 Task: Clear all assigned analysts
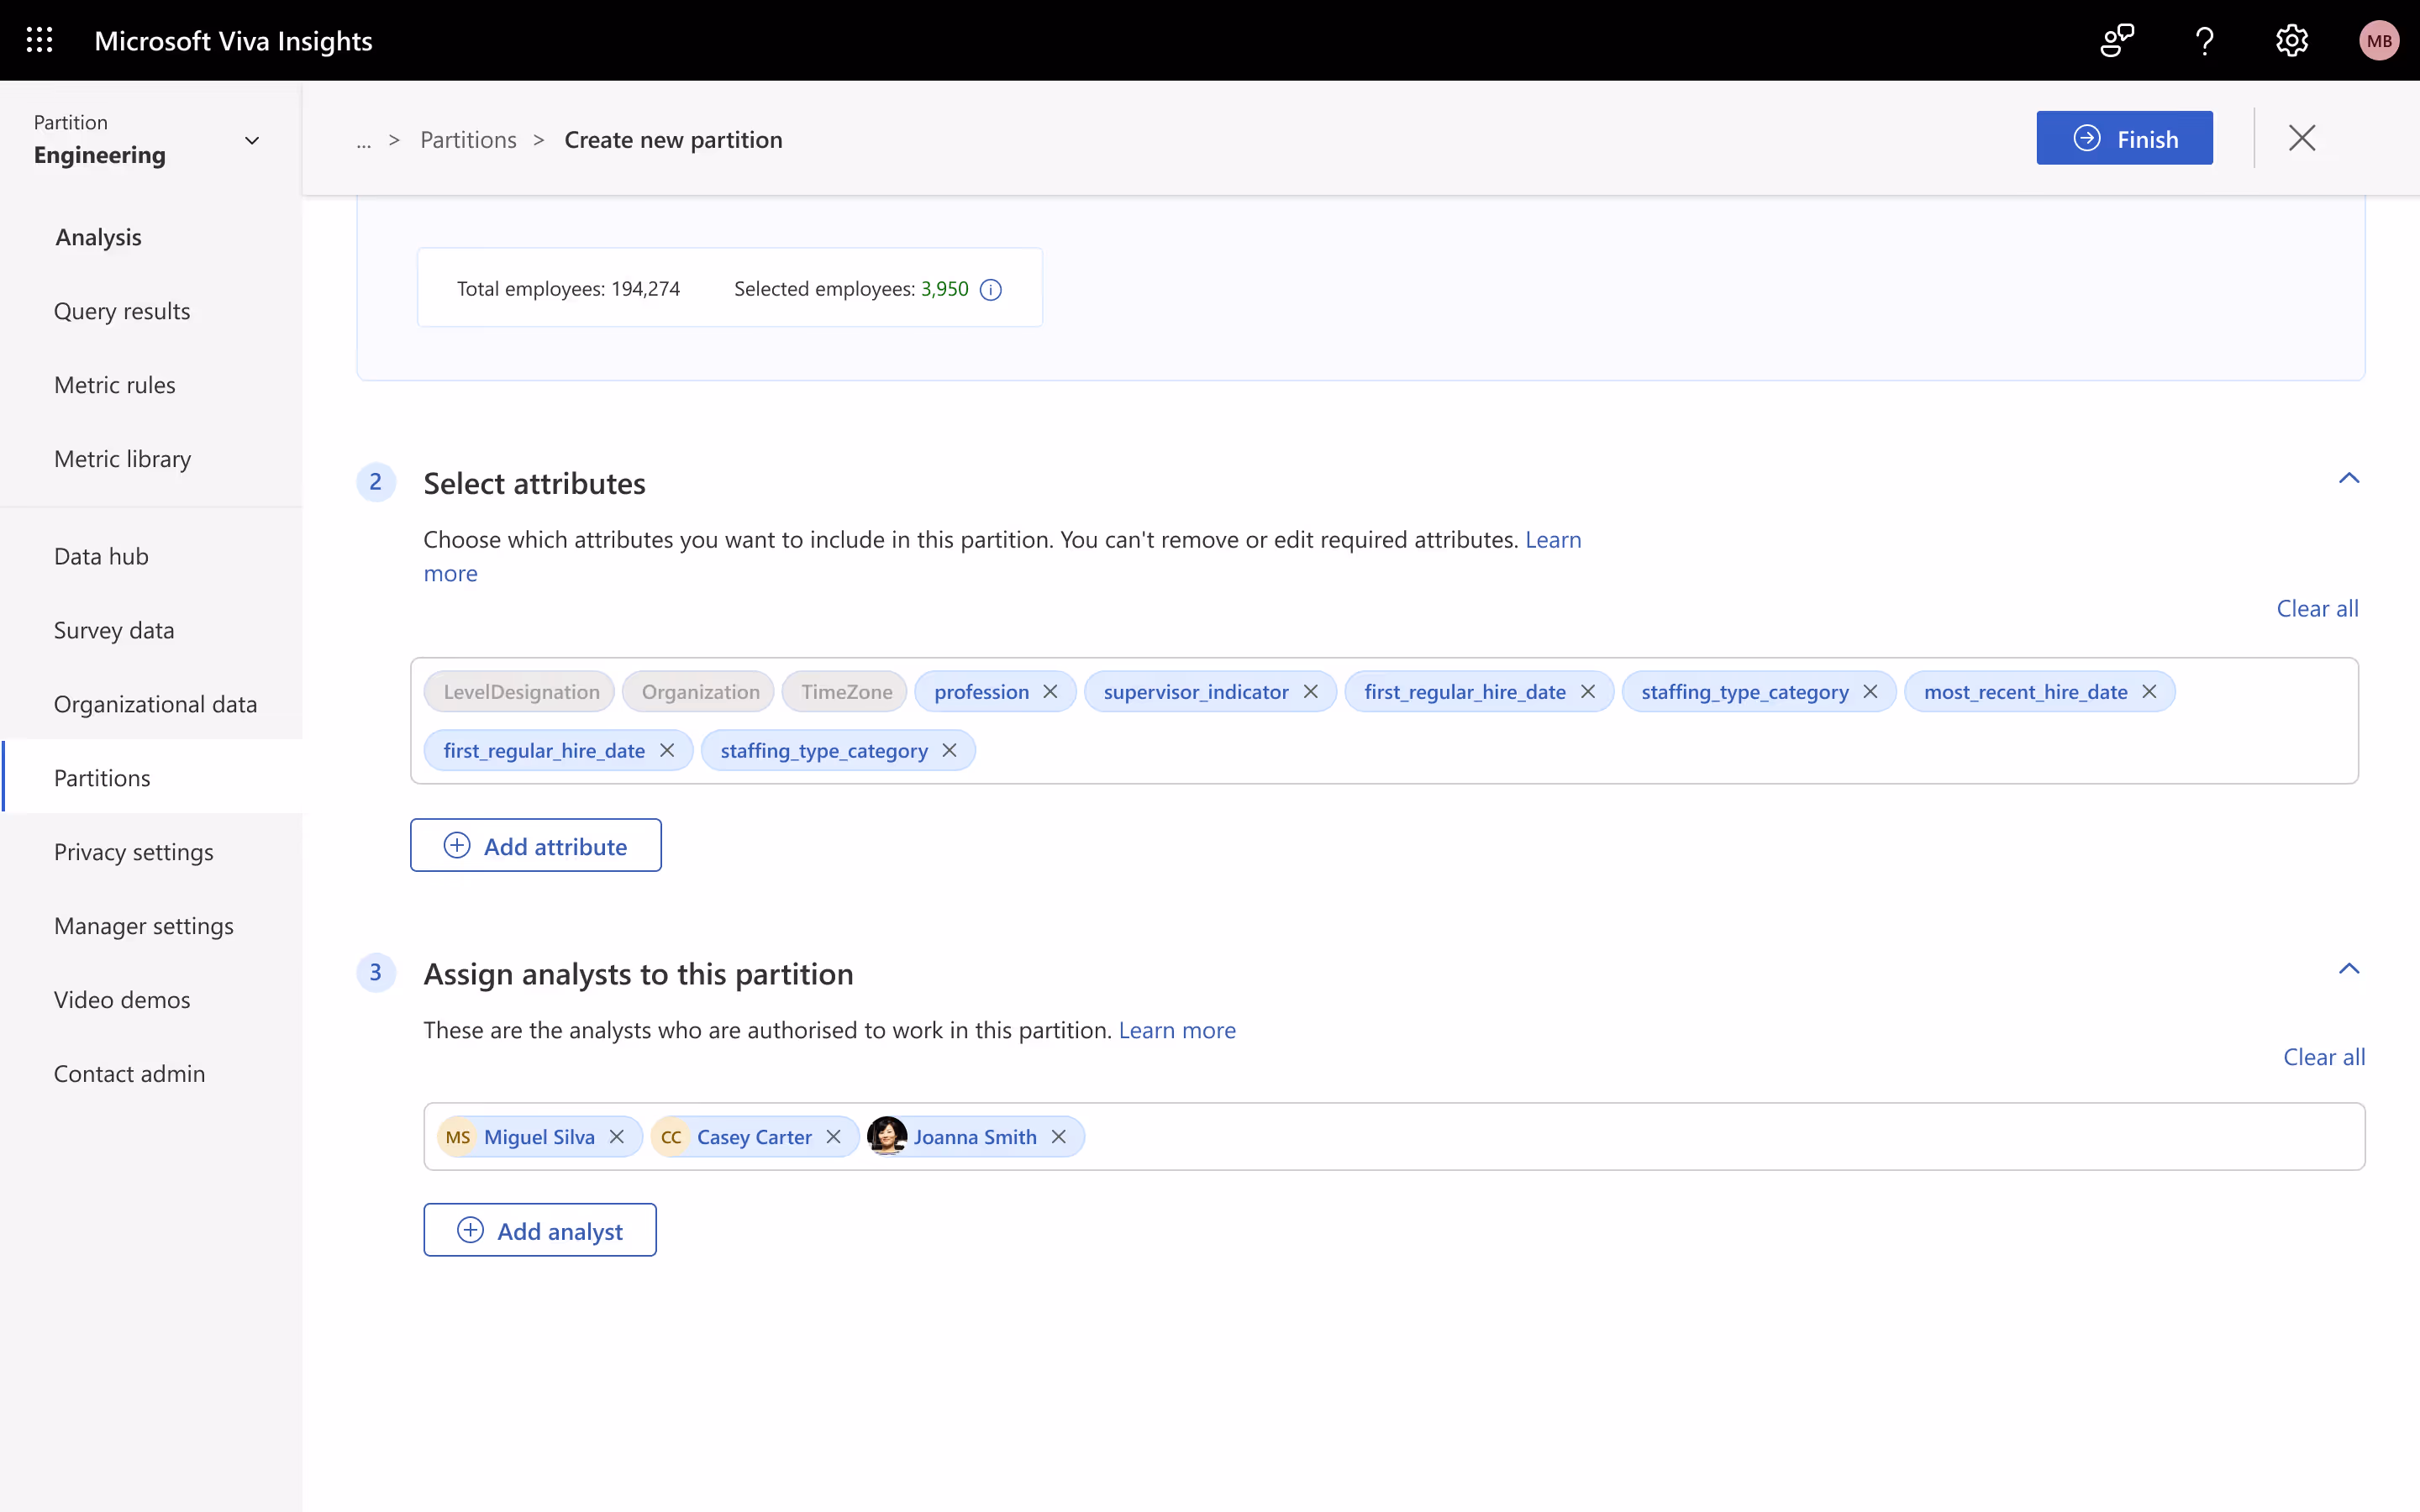tap(2323, 1056)
